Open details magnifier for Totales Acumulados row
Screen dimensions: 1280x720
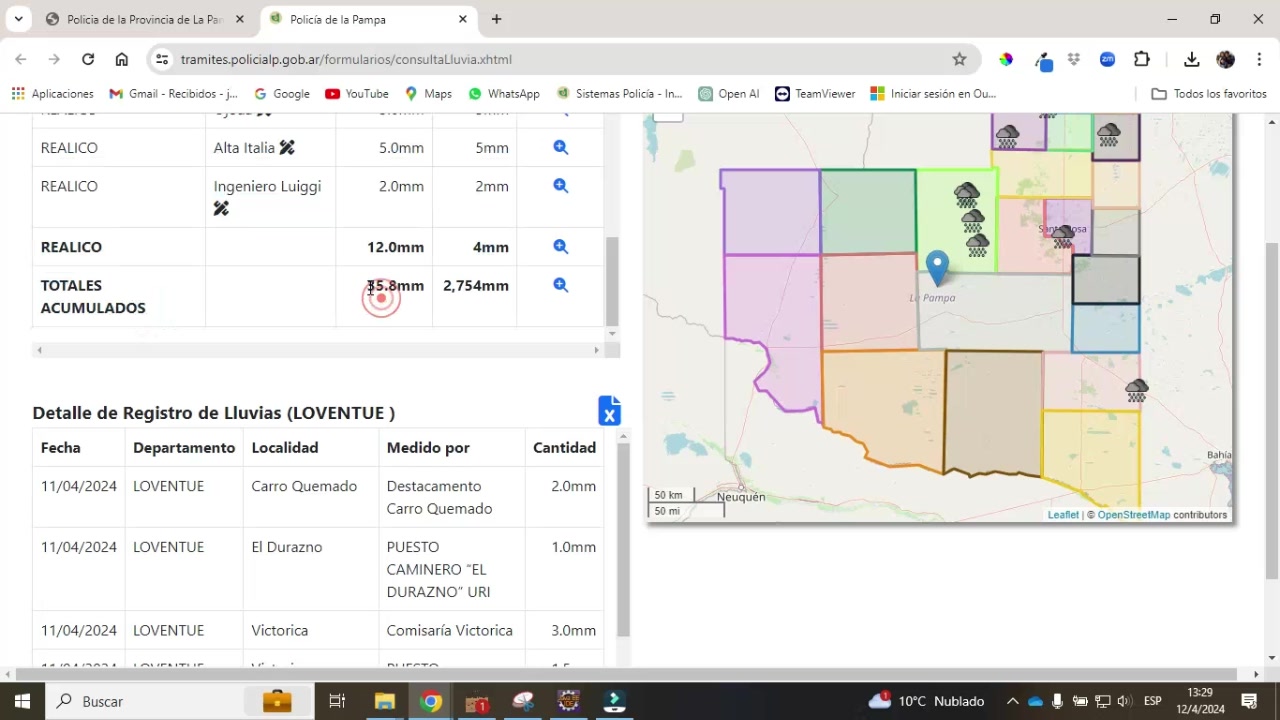click(561, 285)
